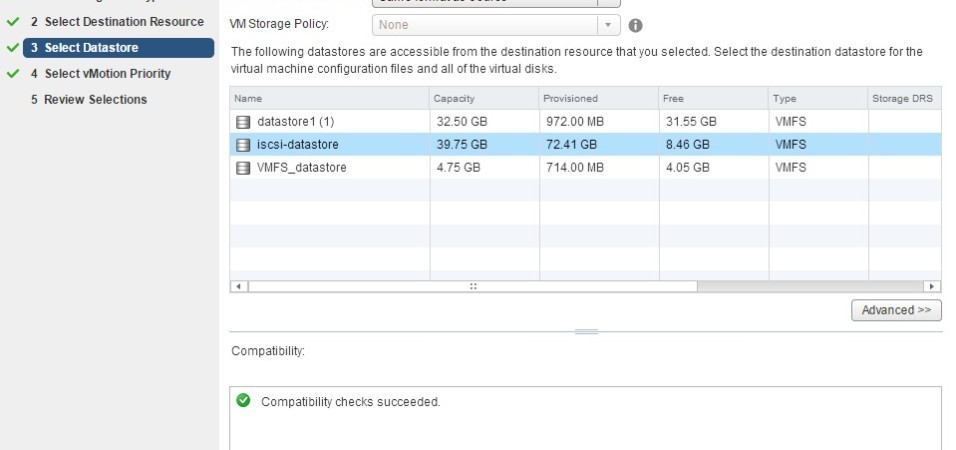This screenshot has height=450, width=956.
Task: Click the green compatibility success check icon
Action: point(243,401)
